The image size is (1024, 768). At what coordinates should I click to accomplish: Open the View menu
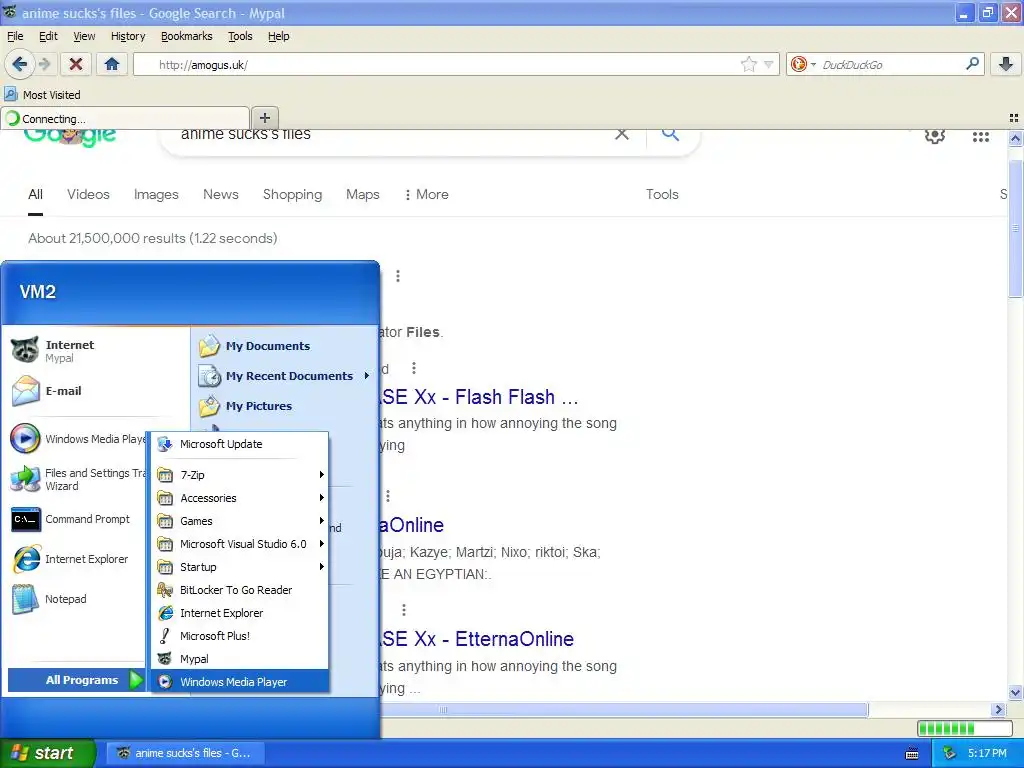pyautogui.click(x=84, y=36)
